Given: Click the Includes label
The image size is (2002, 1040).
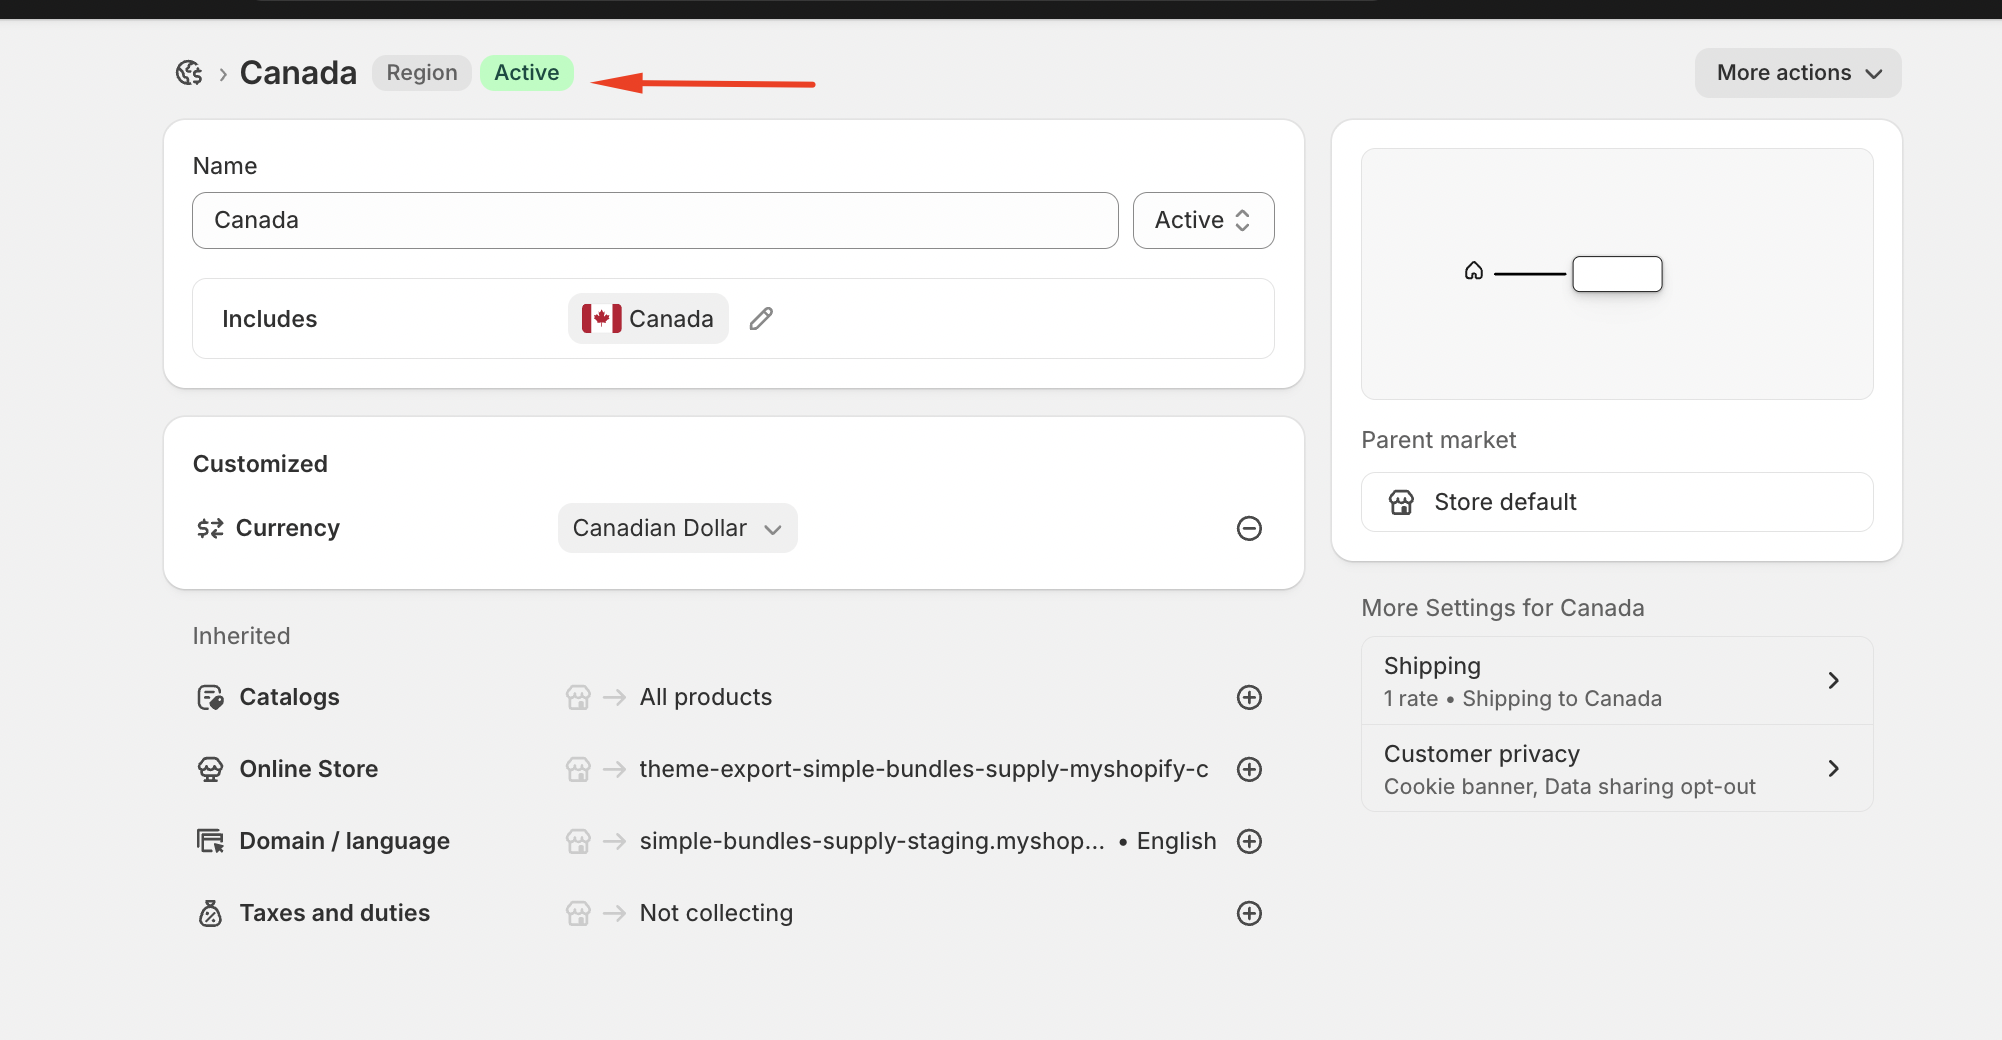Looking at the screenshot, I should (269, 319).
